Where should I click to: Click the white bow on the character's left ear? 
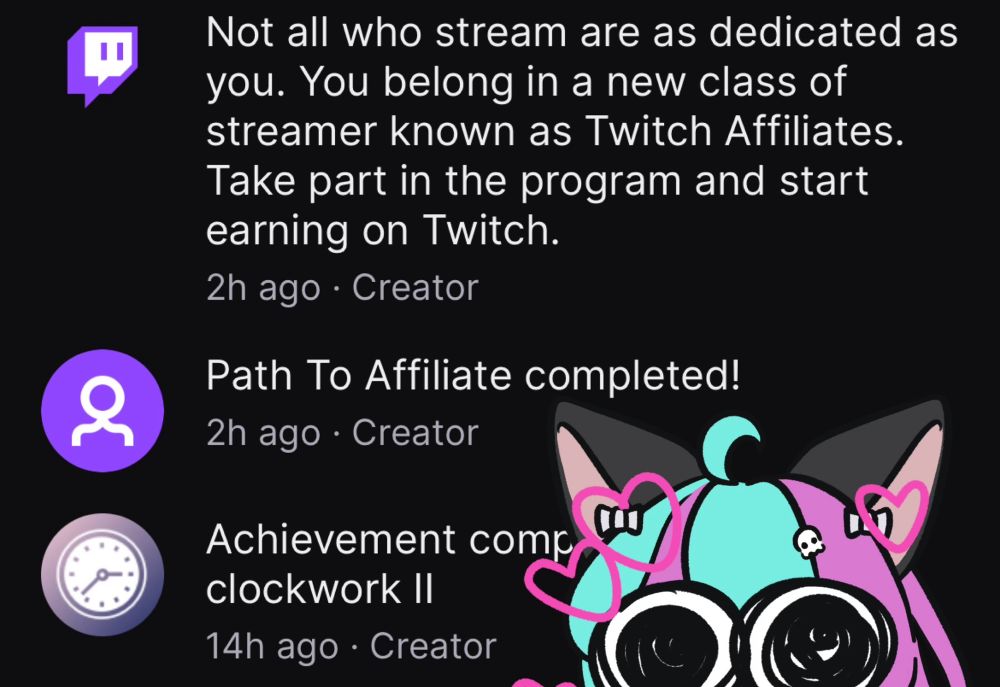click(x=617, y=519)
